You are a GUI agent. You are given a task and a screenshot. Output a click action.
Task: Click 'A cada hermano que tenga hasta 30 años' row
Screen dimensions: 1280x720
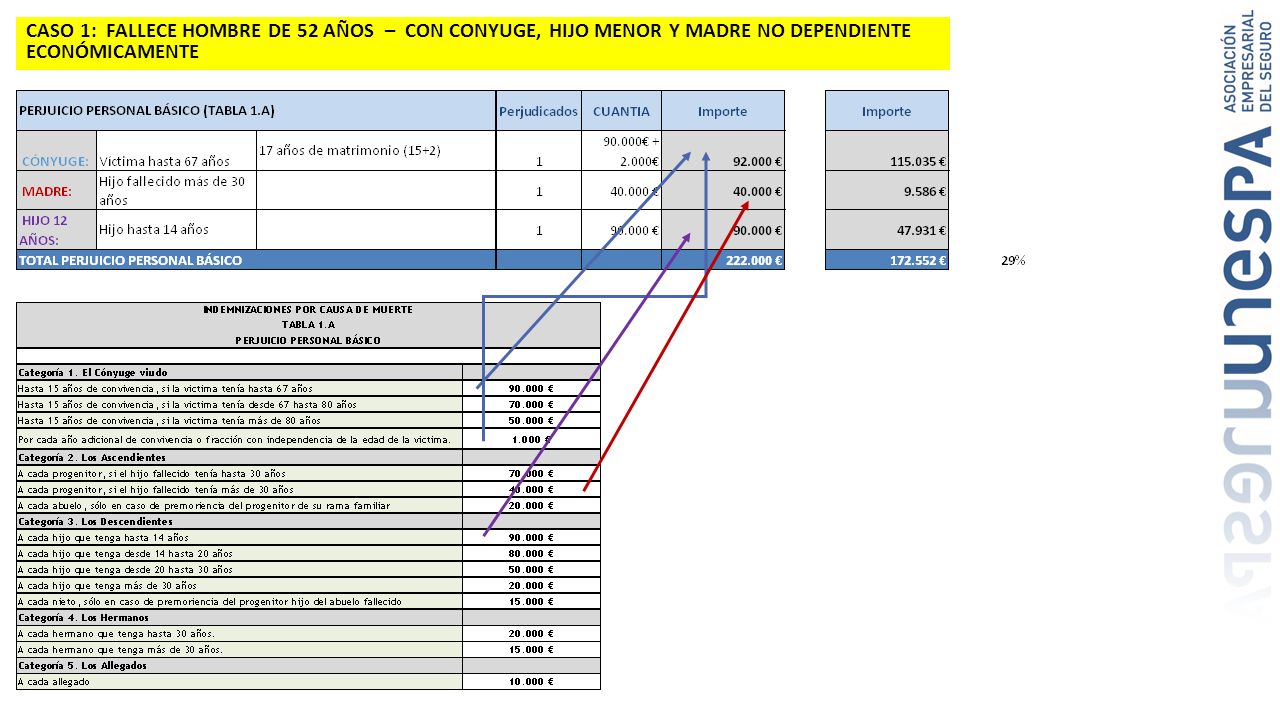pos(308,633)
